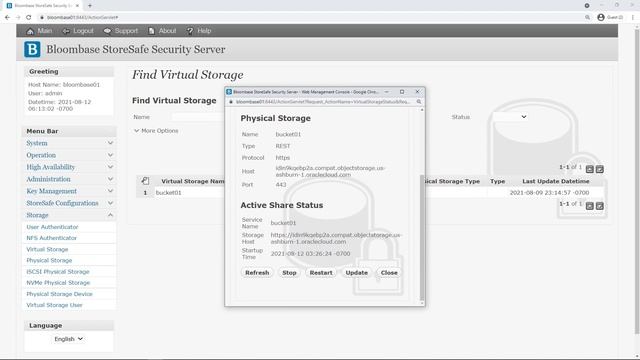Open Physical Storage menu item
The width and height of the screenshot is (640, 360).
49,260
